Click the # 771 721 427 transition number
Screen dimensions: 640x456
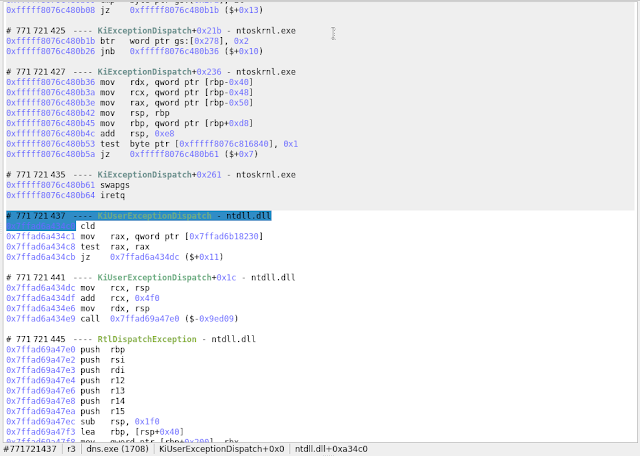pyautogui.click(x=36, y=72)
